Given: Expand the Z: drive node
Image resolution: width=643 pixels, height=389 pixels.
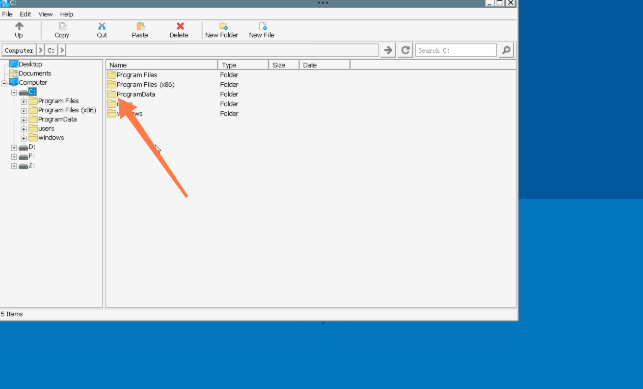Looking at the screenshot, I should click(14, 166).
